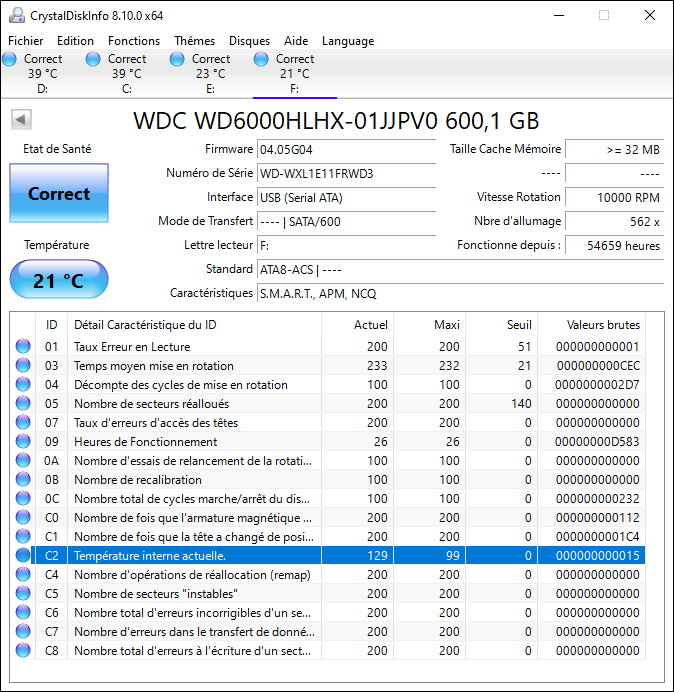Click the status orb for ID C5
Screen dimensions: 674x692
23,593
